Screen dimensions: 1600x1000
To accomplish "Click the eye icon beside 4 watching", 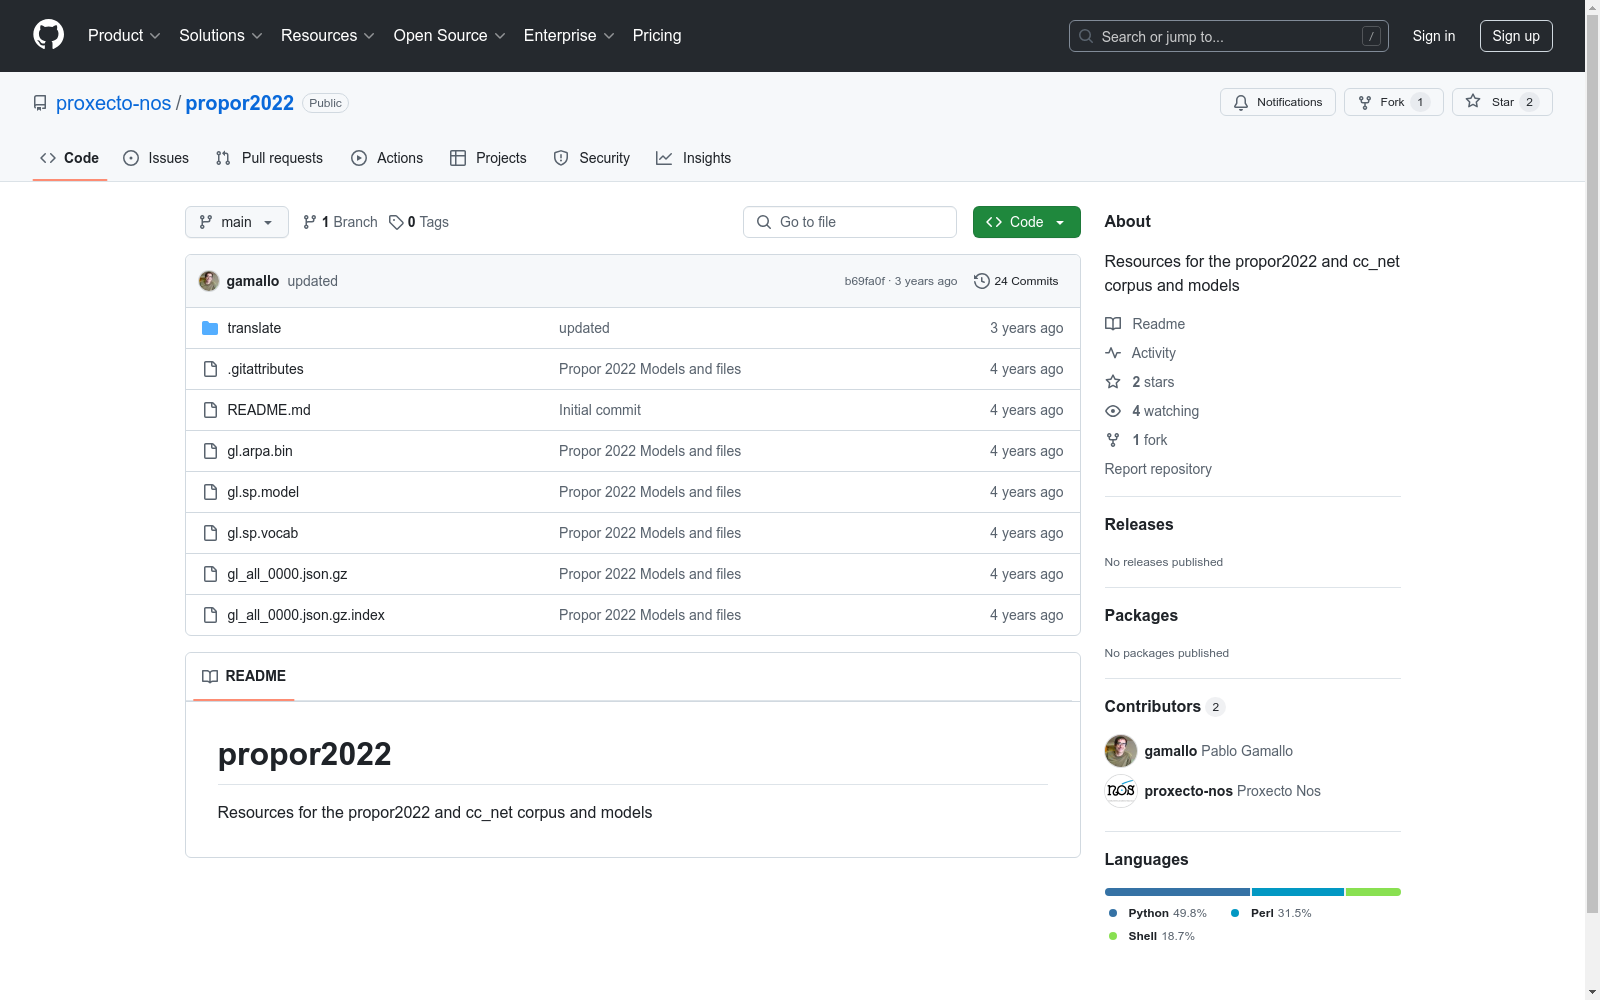I will pyautogui.click(x=1113, y=411).
